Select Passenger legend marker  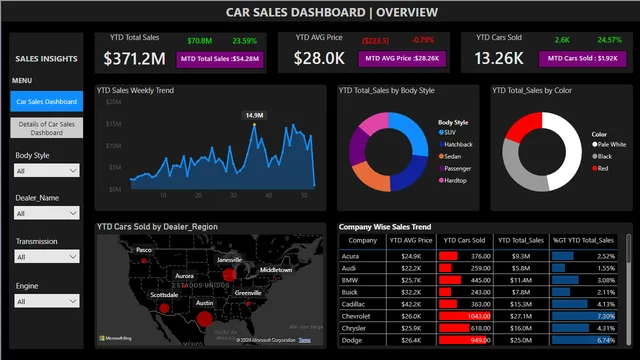pyautogui.click(x=441, y=169)
